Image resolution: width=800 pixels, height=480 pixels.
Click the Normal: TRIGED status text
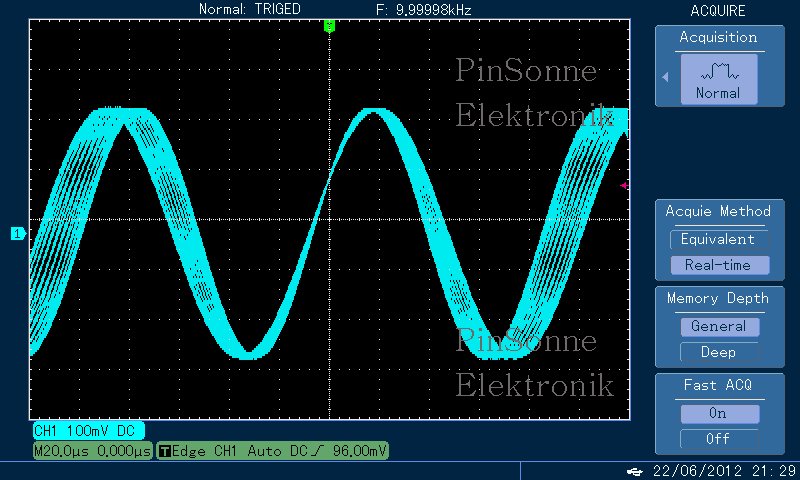tap(249, 9)
